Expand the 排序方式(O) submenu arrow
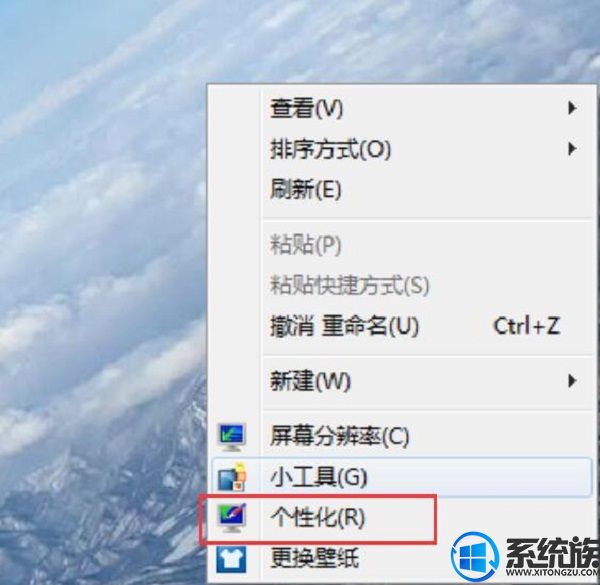This screenshot has height=585, width=600. pos(572,149)
